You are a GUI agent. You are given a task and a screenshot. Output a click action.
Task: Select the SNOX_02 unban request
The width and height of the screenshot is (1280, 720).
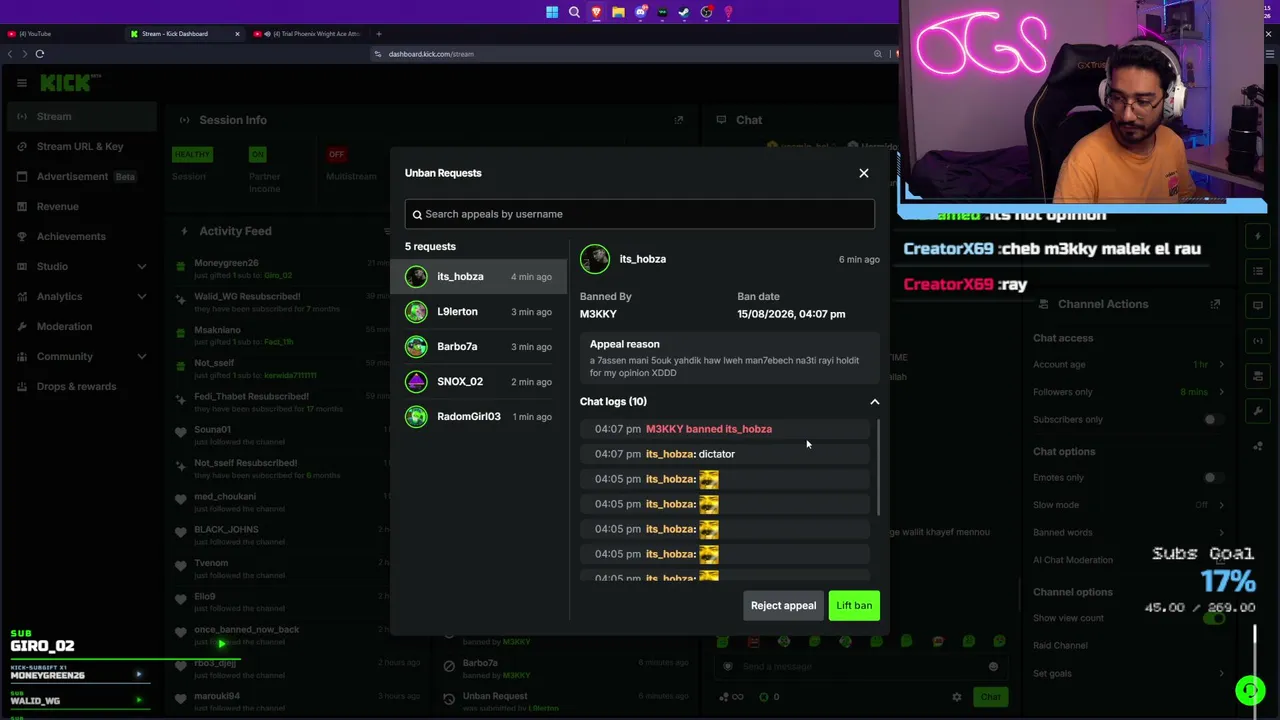[478, 382]
